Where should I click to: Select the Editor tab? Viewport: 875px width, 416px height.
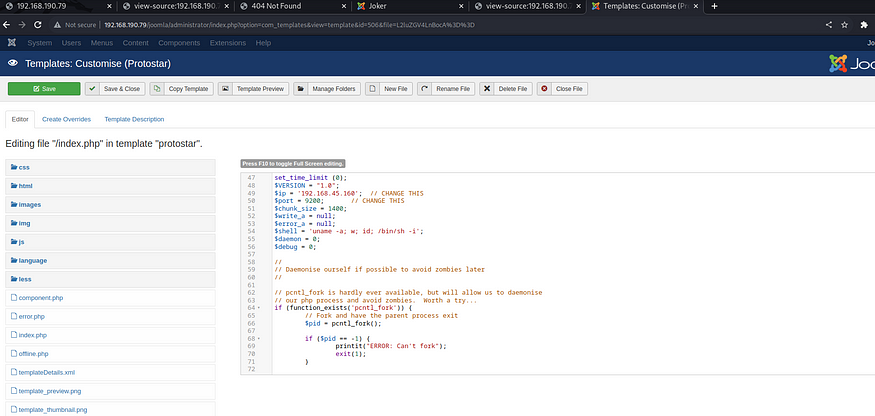tap(20, 119)
